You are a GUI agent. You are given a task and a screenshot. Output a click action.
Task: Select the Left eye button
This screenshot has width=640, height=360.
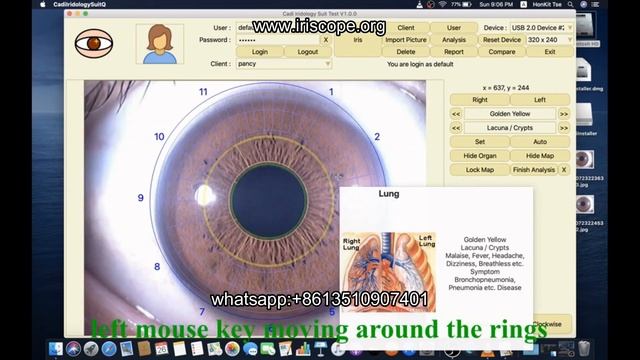pyautogui.click(x=540, y=100)
